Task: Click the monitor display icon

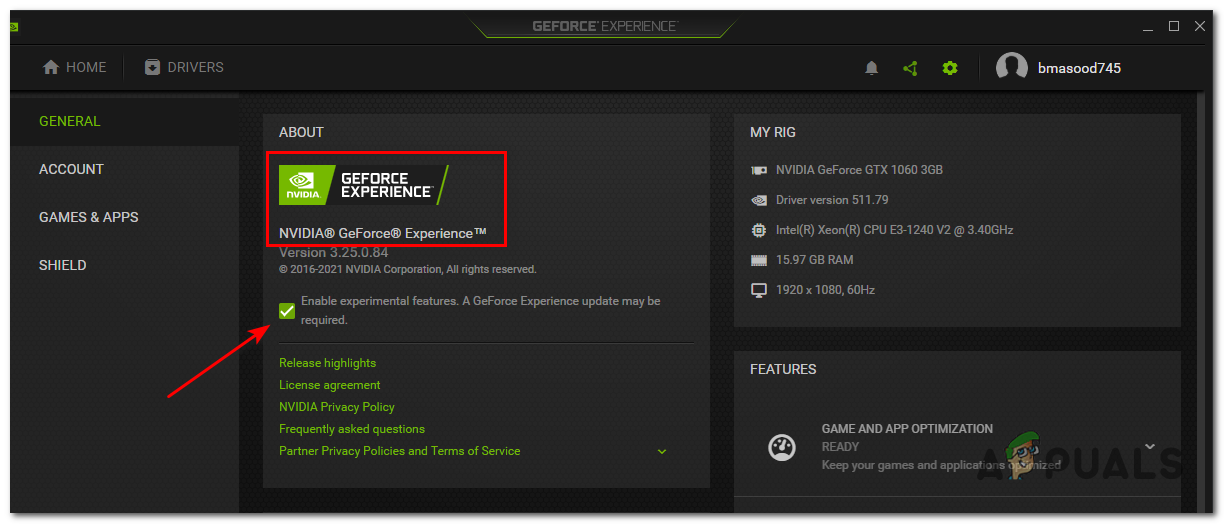Action: point(759,290)
